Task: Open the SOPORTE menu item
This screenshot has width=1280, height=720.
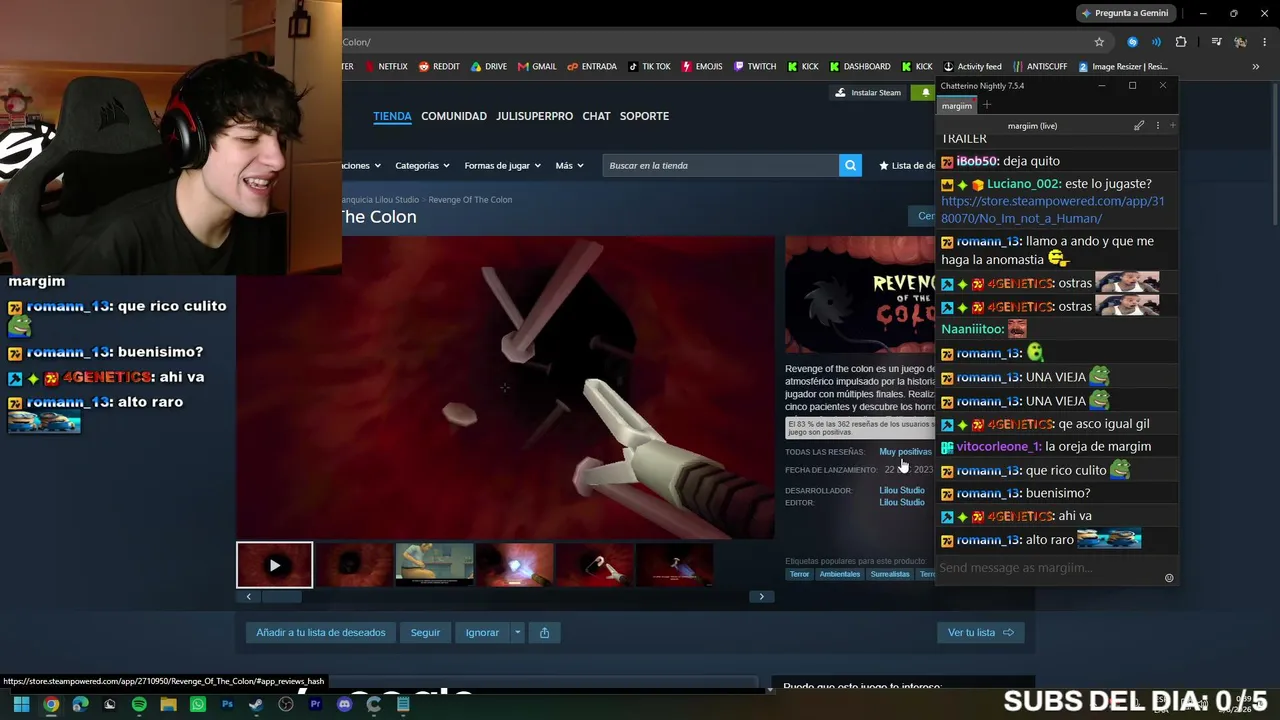Action: click(x=644, y=116)
